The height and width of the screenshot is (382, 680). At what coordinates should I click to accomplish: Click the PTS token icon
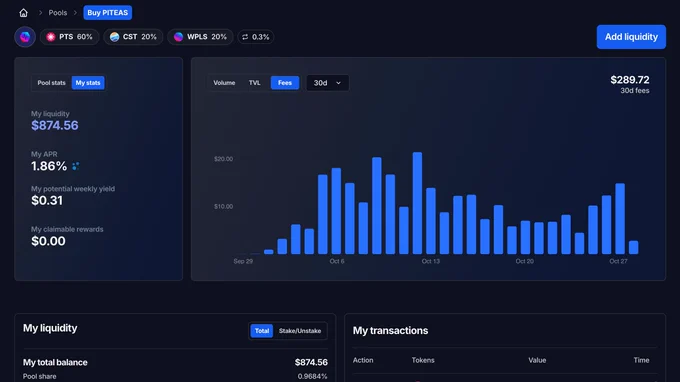pyautogui.click(x=51, y=37)
